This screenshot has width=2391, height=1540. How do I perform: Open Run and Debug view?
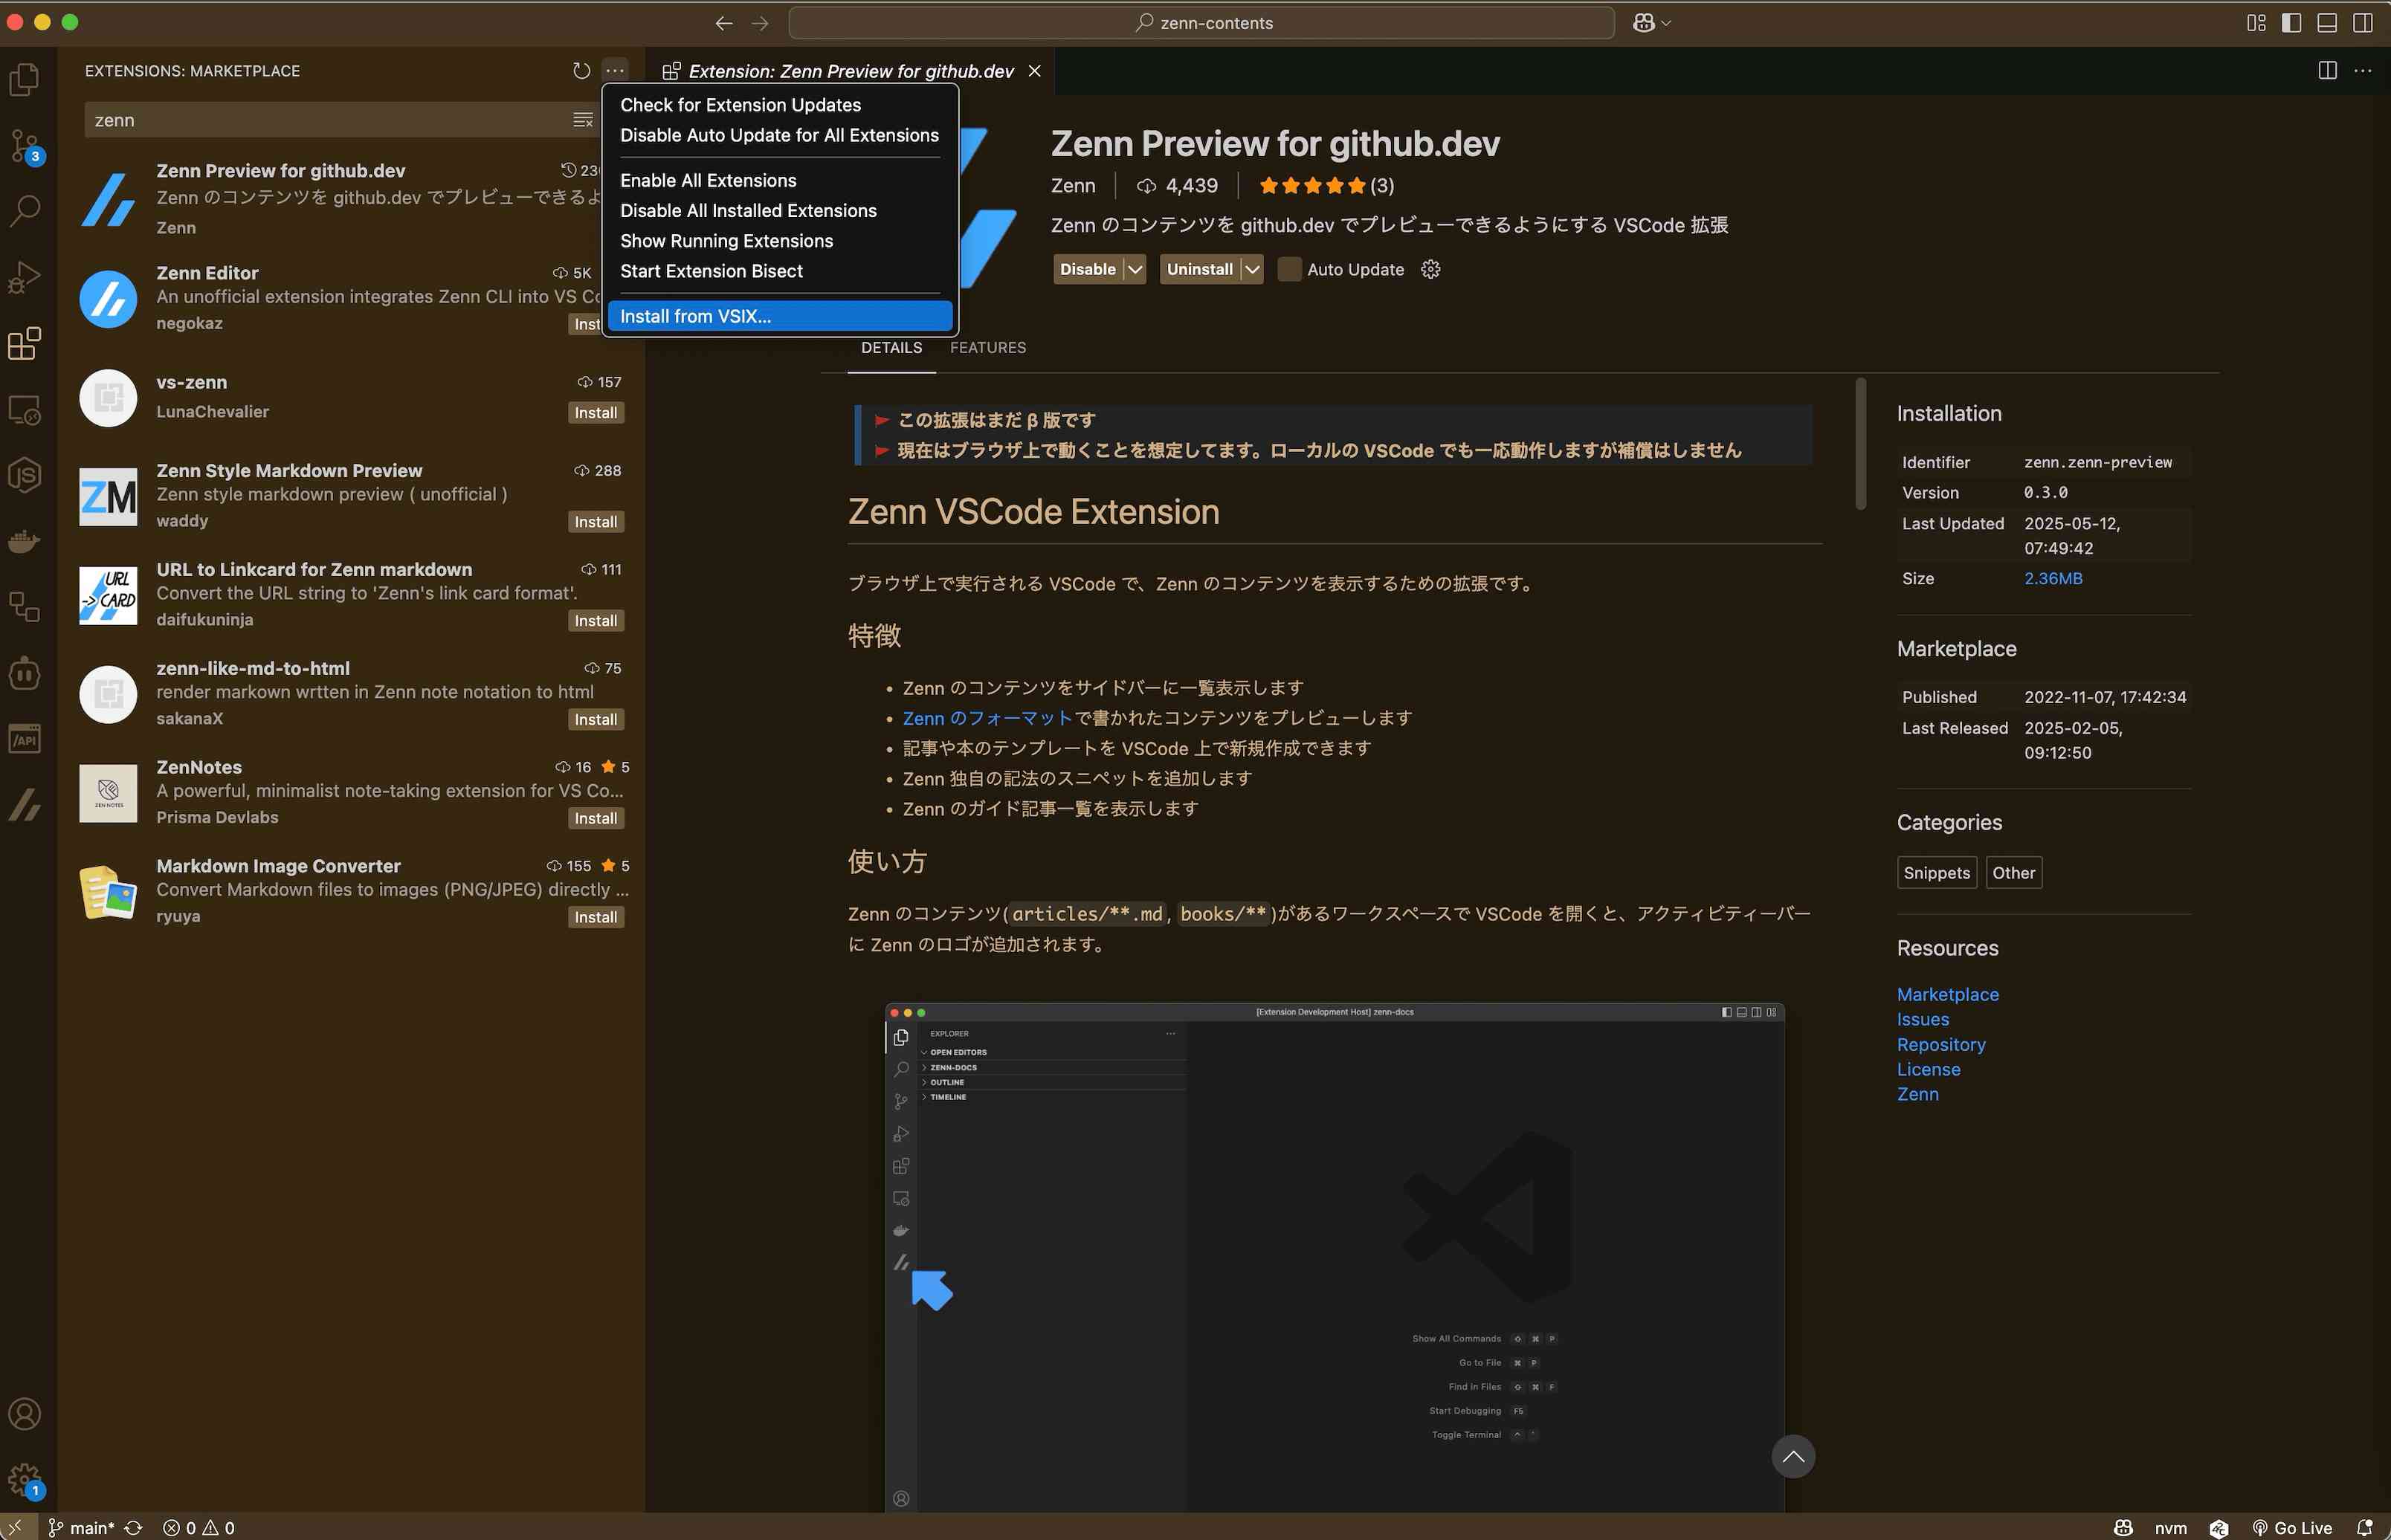point(25,277)
